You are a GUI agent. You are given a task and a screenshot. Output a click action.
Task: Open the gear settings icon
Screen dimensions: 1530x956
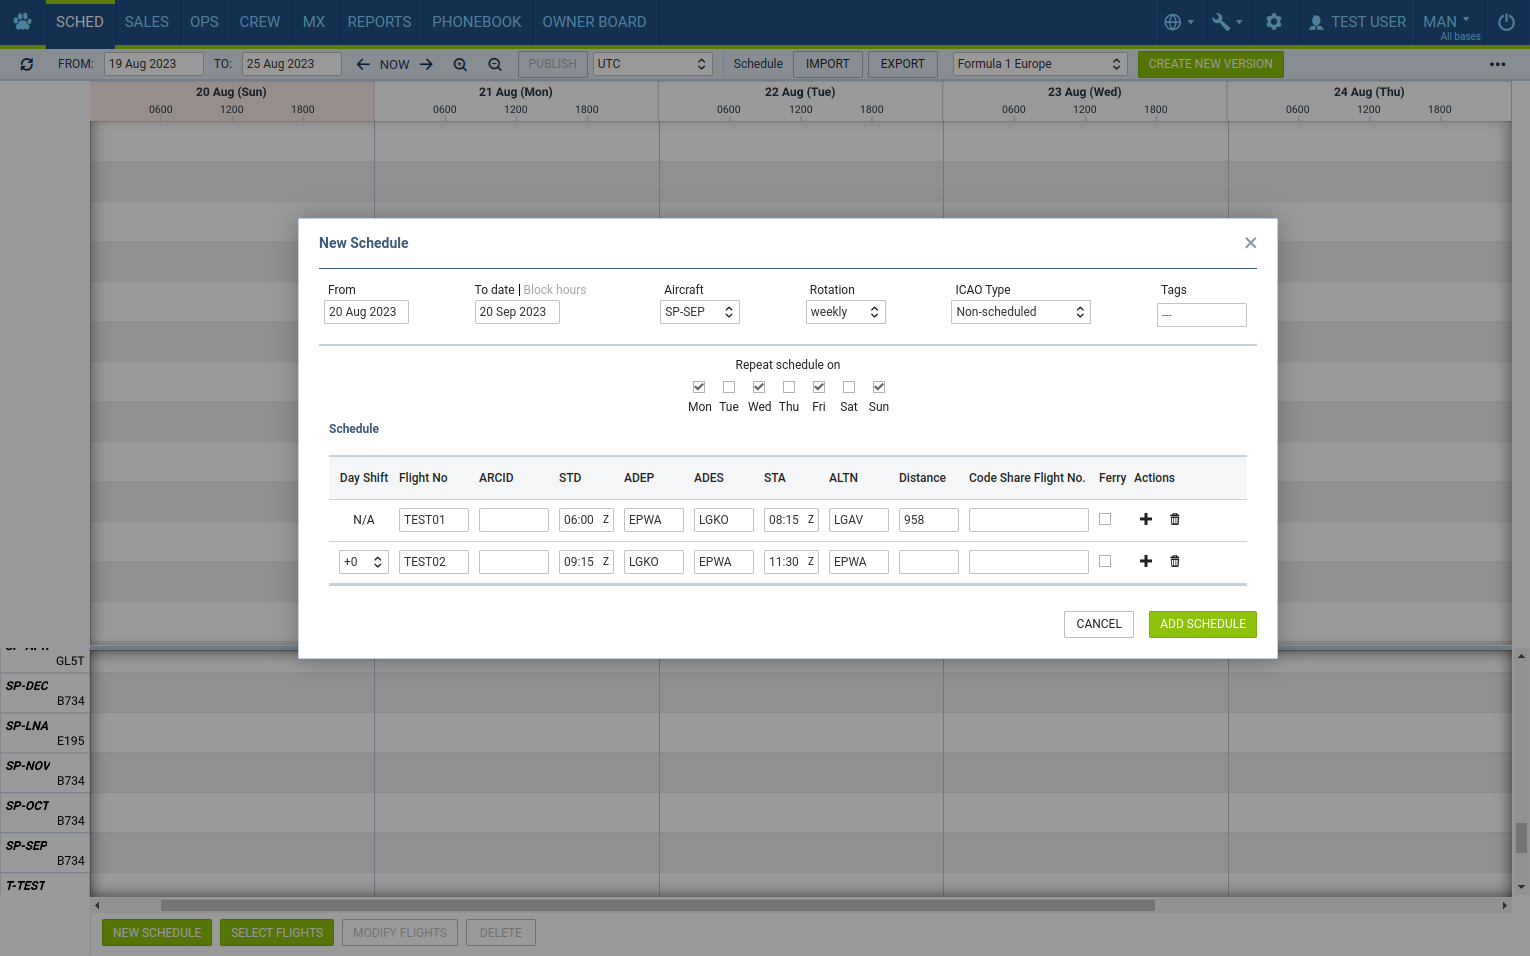click(1273, 21)
